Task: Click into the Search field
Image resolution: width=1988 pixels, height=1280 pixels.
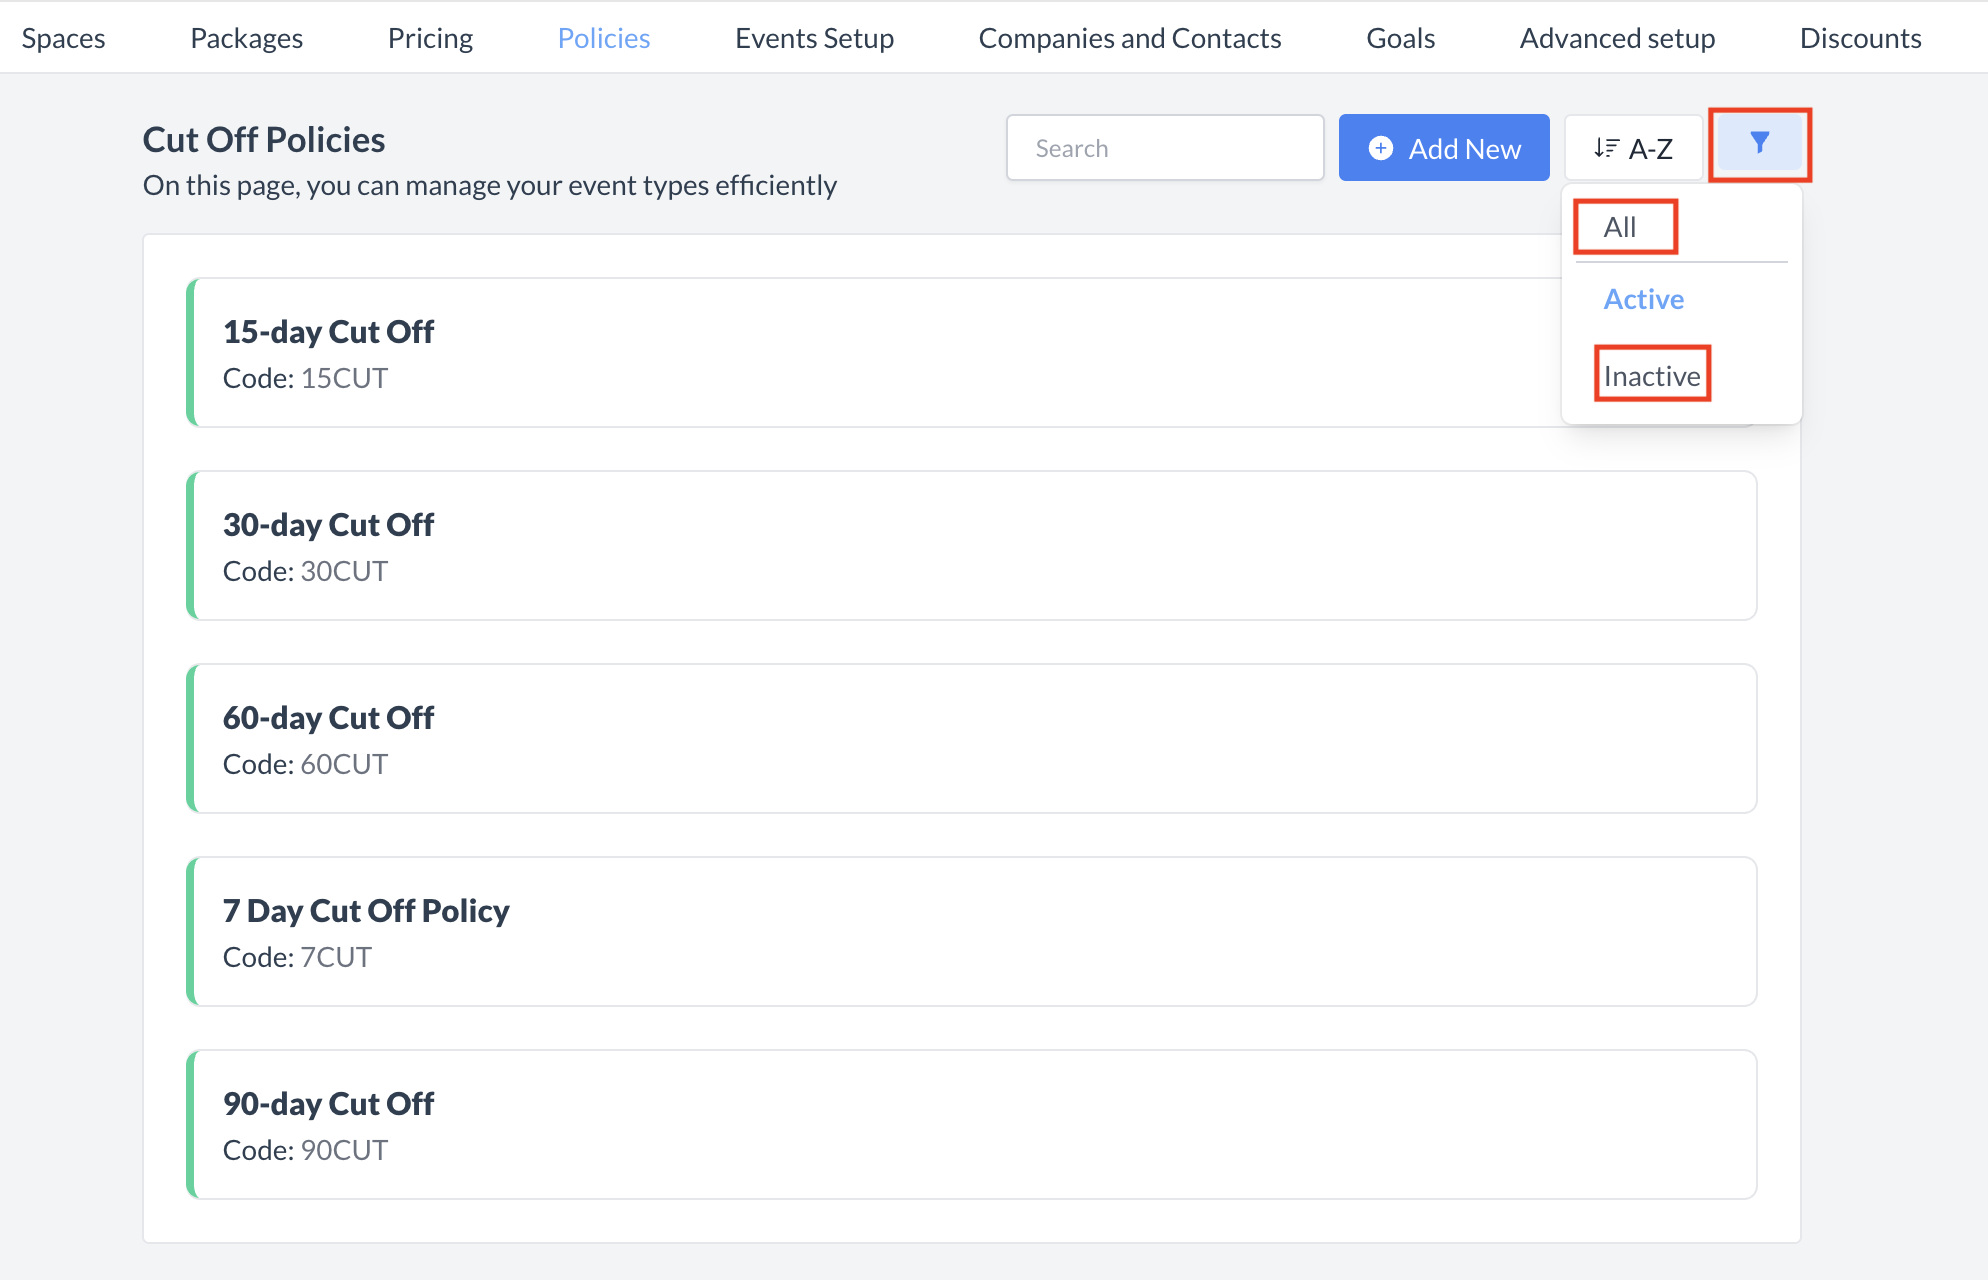Action: 1164,148
